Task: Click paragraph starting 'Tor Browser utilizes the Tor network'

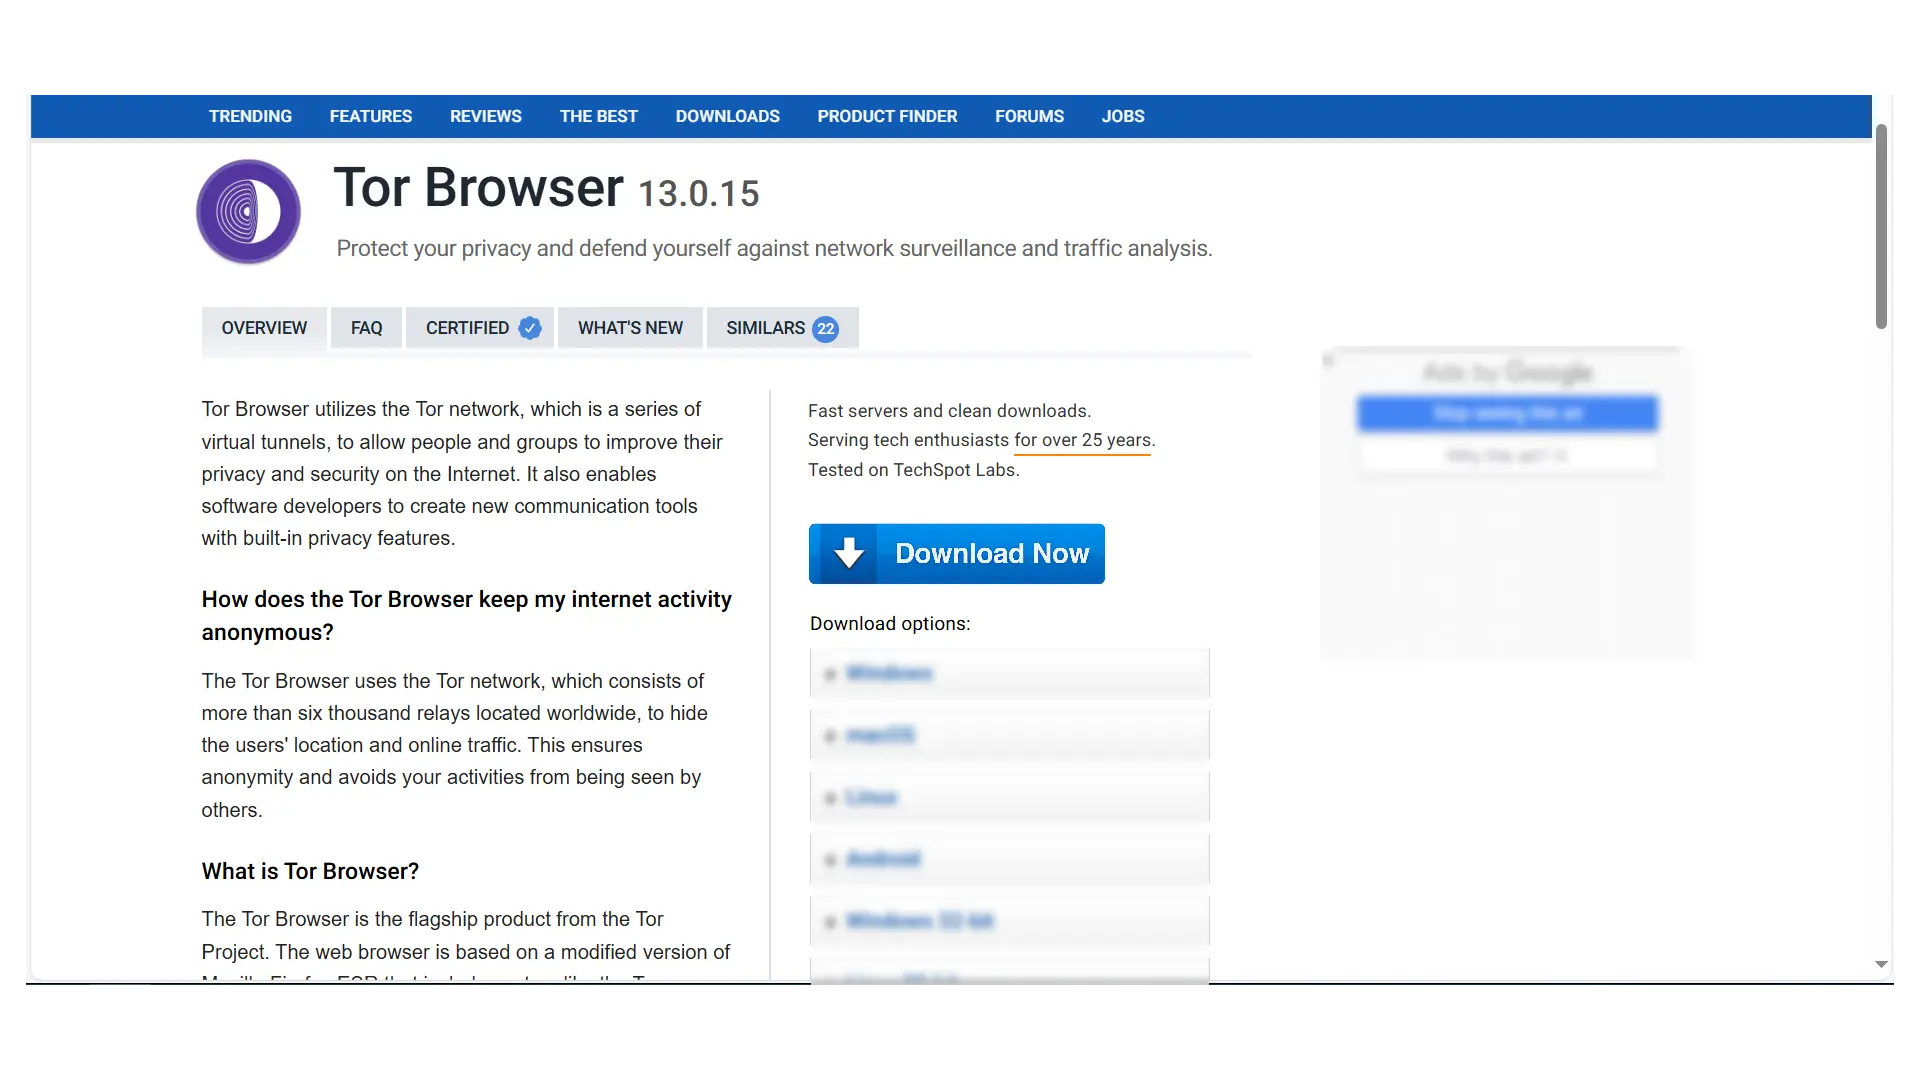Action: [462, 473]
